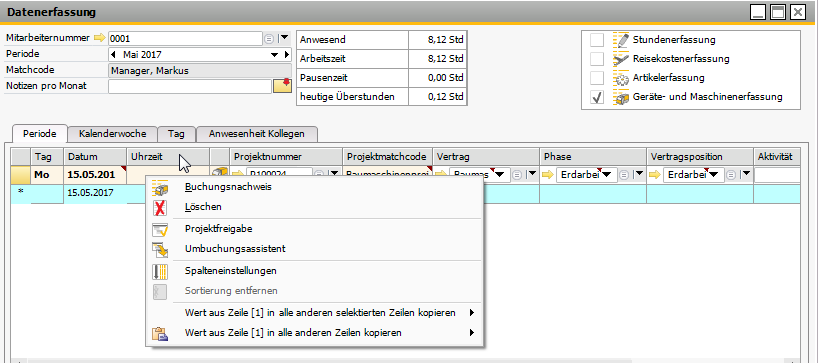Click the Phase selection list circle icon

624,175
